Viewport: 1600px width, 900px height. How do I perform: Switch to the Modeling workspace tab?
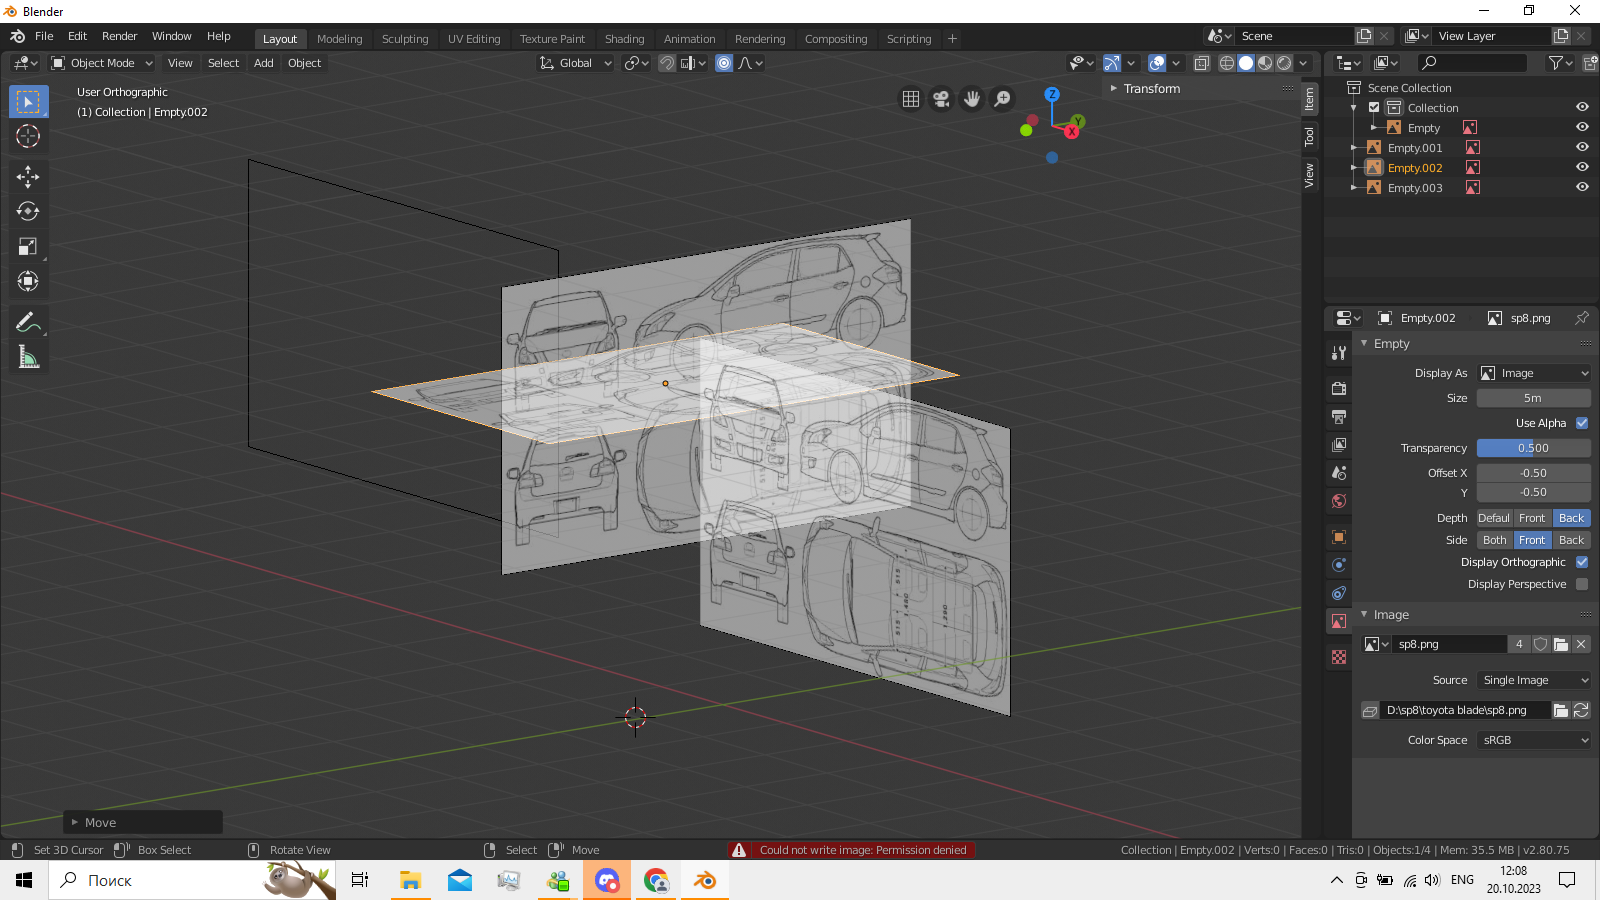339,39
